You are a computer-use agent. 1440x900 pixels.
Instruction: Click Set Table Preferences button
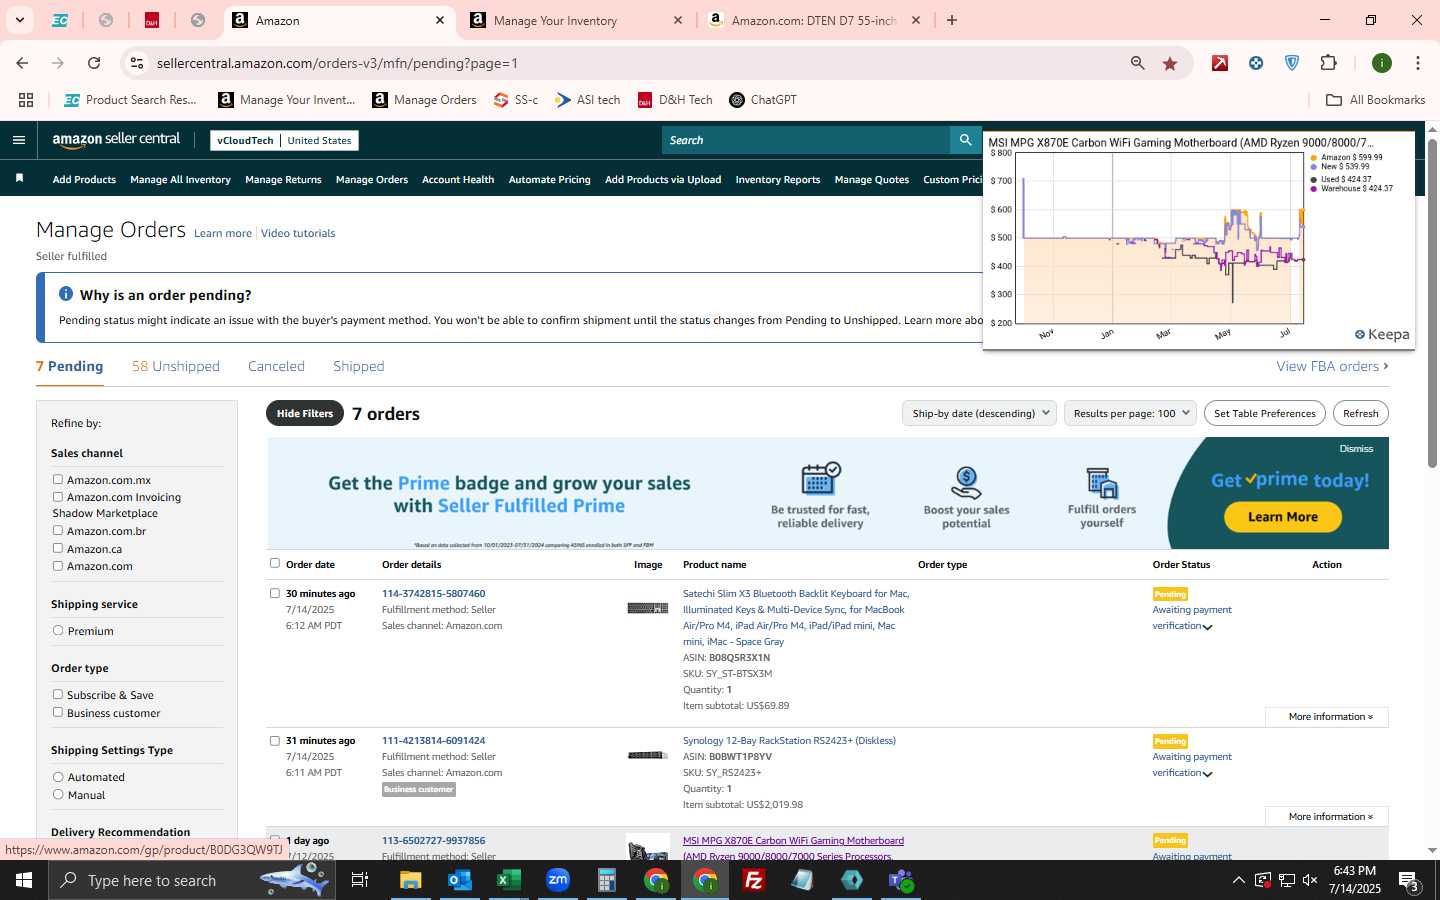pos(1265,413)
